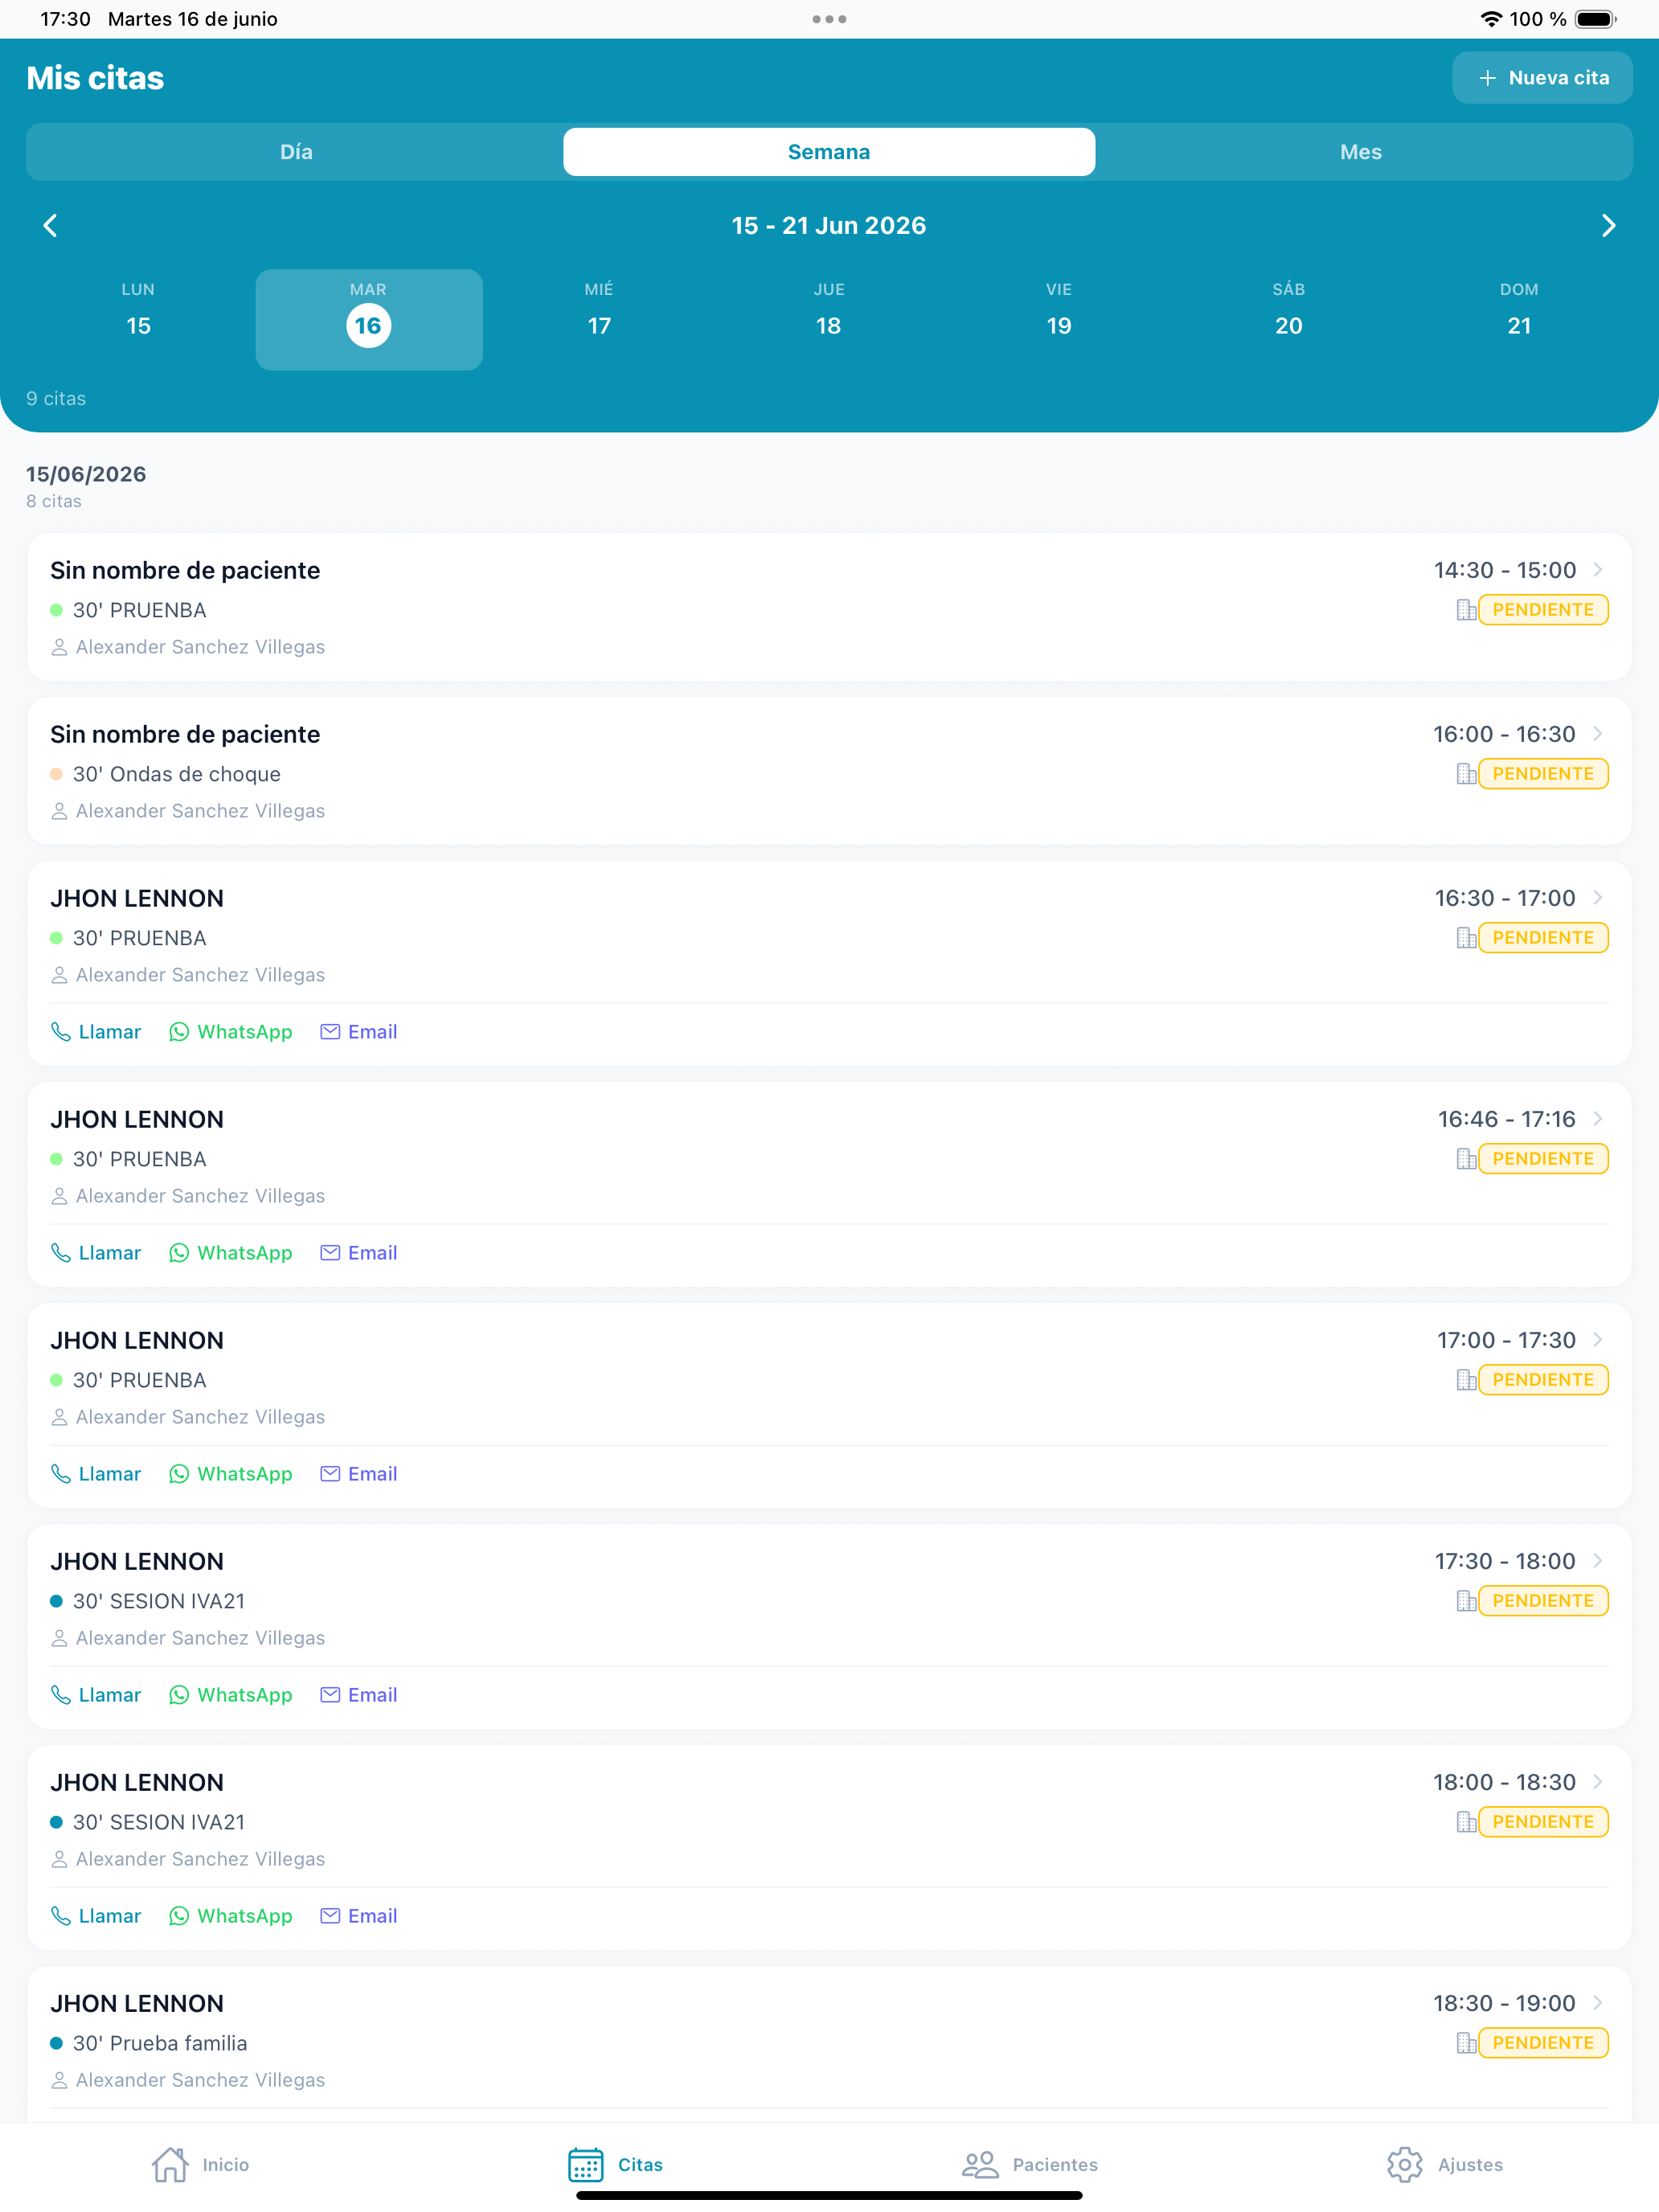The height and width of the screenshot is (2212, 1659).
Task: Open details chevron for 18:00 - 18:30 appointment
Action: [x=1598, y=1782]
